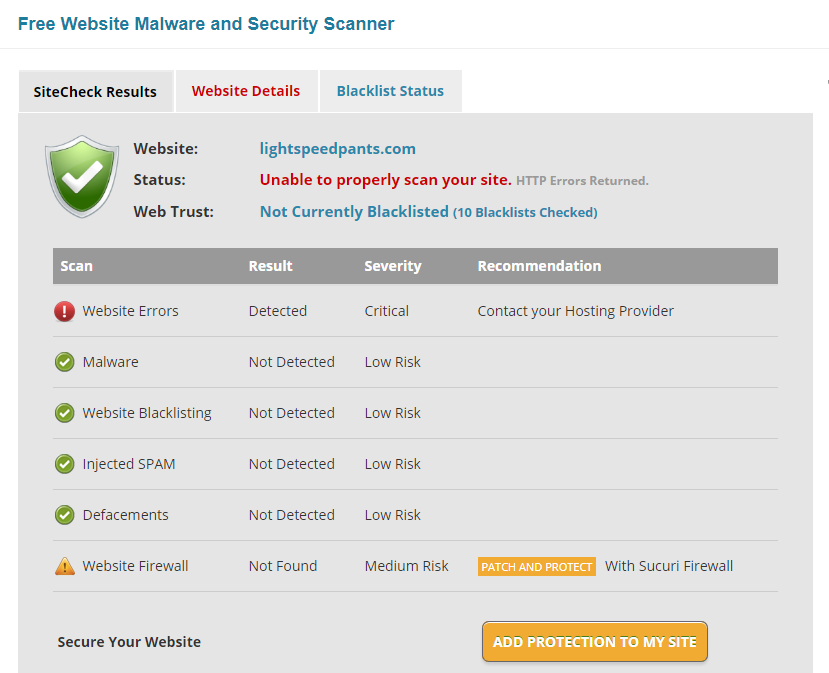The width and height of the screenshot is (829, 673).
Task: Click the green check icon beside Injected SPAM
Action: pyautogui.click(x=65, y=464)
